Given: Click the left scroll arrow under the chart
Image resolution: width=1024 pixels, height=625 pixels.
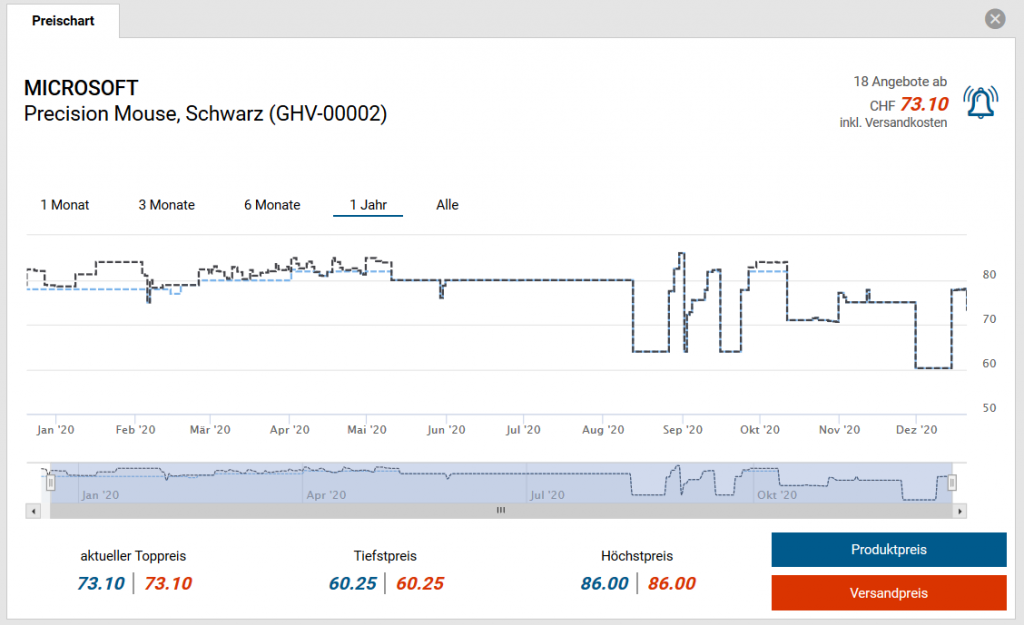Looking at the screenshot, I should pyautogui.click(x=33, y=511).
